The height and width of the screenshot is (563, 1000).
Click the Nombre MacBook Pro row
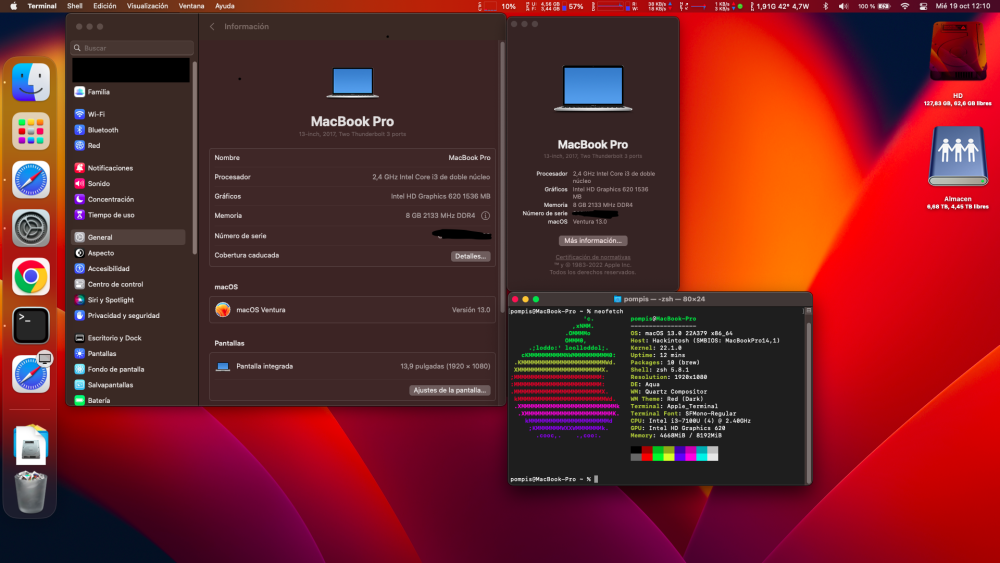(x=352, y=157)
